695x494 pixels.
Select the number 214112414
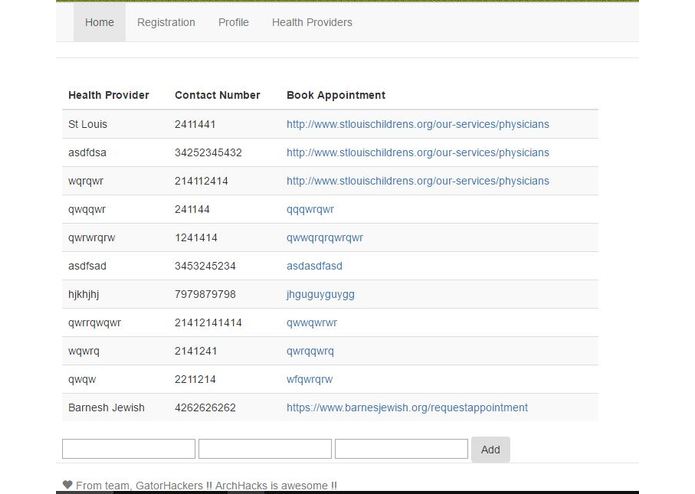[x=201, y=181]
